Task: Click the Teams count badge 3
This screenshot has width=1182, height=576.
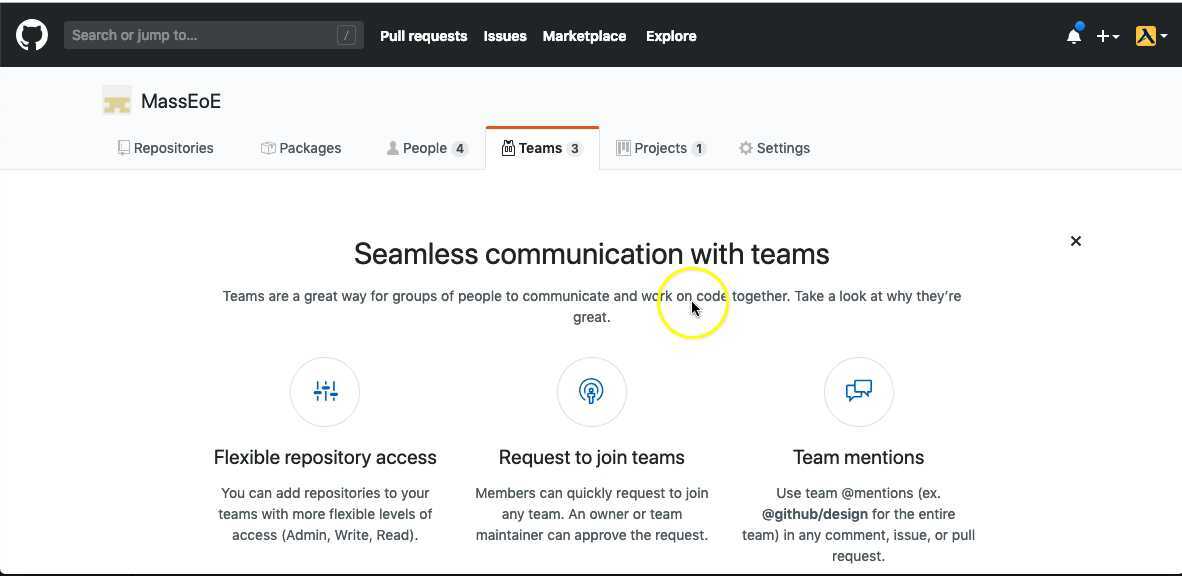Action: click(574, 149)
